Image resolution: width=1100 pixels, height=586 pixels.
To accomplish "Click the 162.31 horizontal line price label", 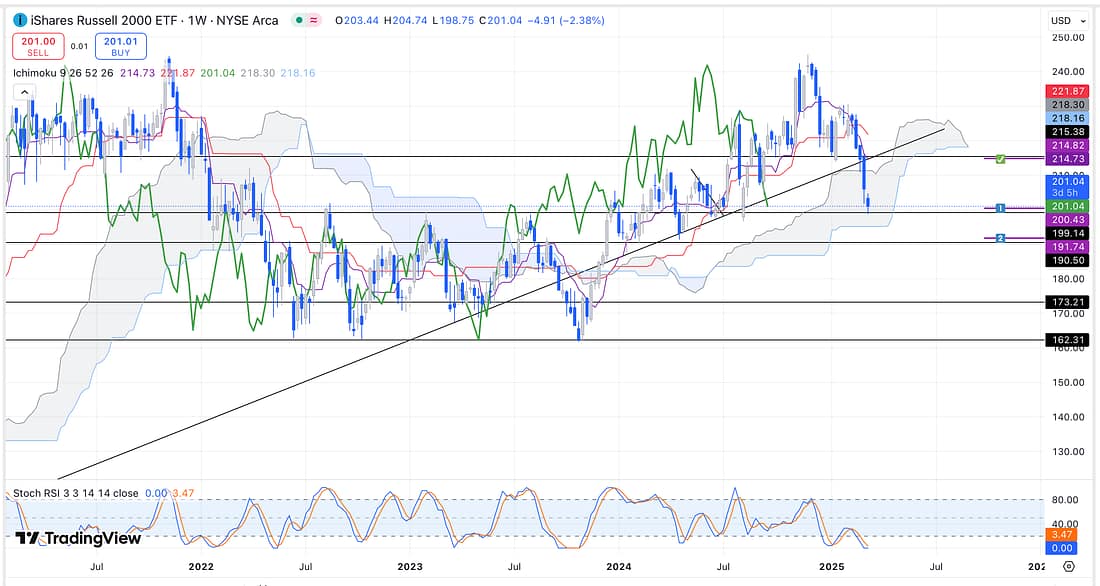I will tap(1067, 340).
